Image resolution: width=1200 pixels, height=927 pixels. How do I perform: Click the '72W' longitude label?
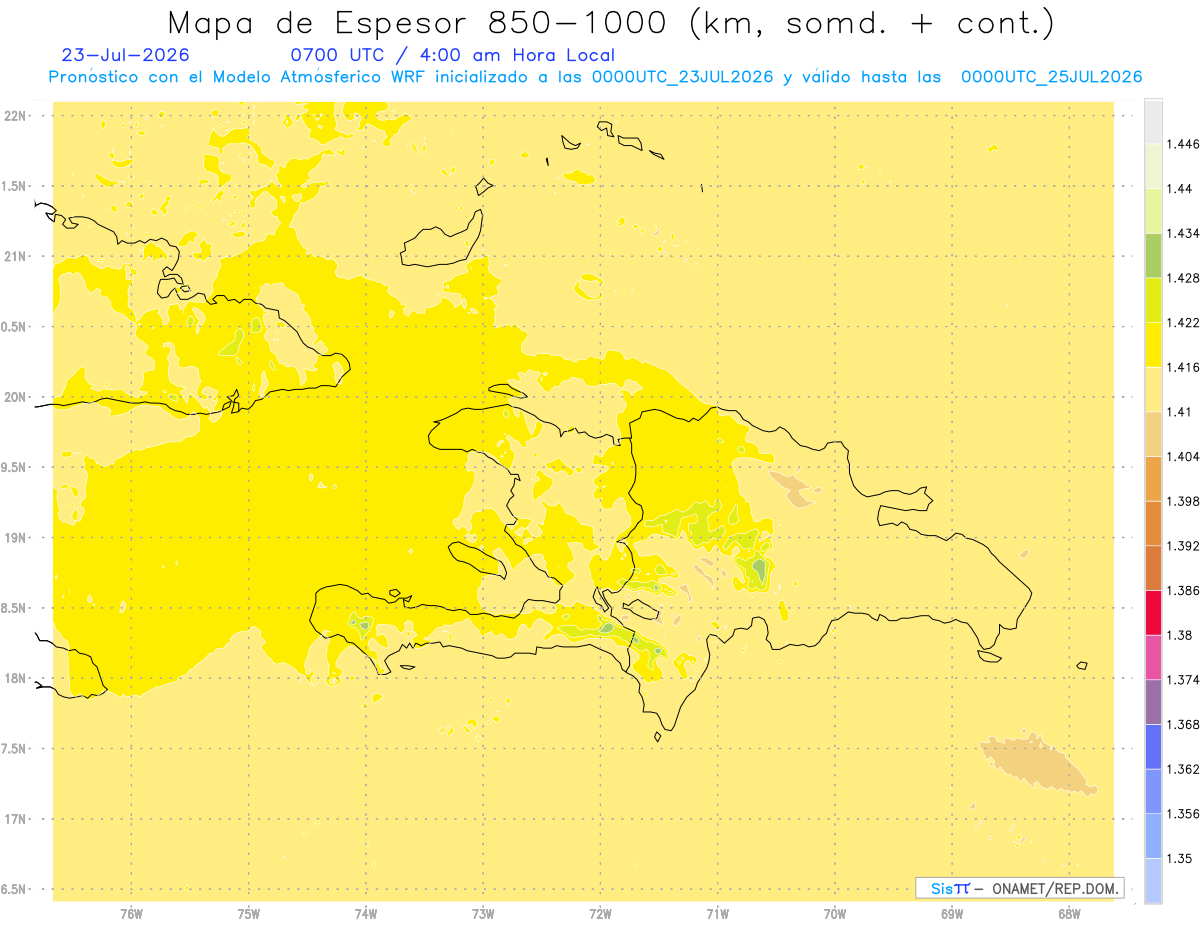pos(601,914)
